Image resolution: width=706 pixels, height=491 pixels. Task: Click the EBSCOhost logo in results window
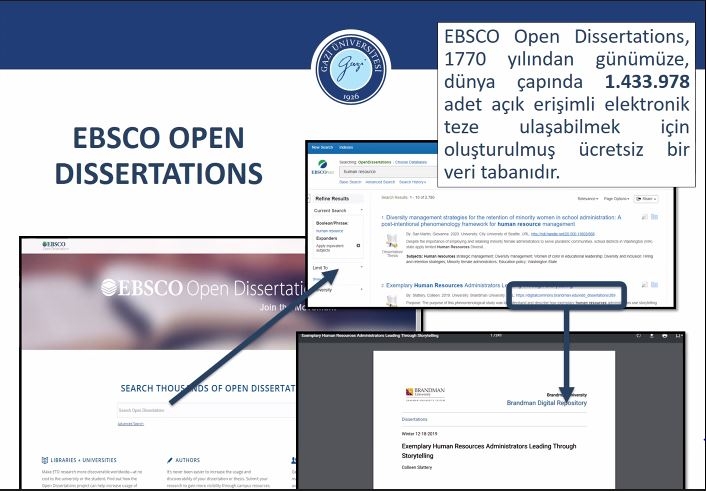322,167
